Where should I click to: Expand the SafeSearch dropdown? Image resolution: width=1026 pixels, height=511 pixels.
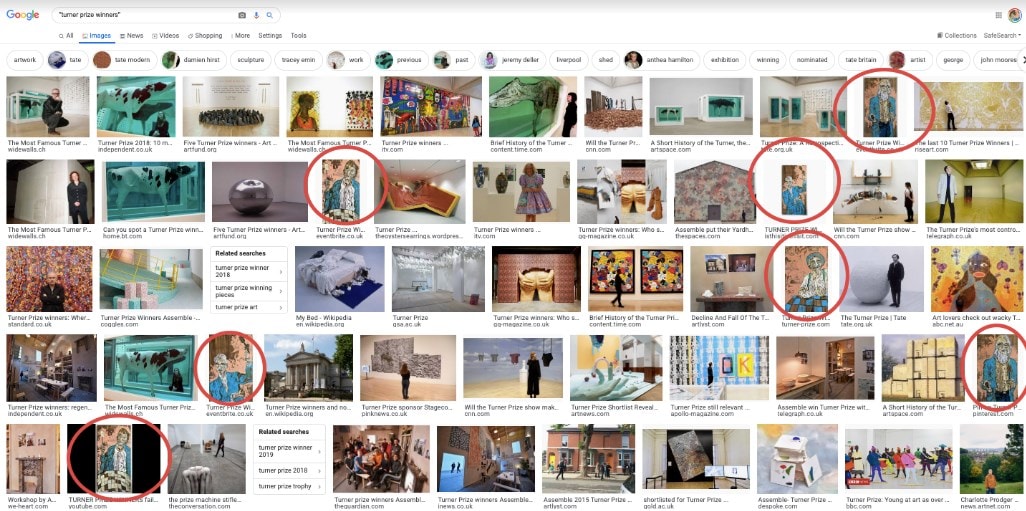[1001, 36]
